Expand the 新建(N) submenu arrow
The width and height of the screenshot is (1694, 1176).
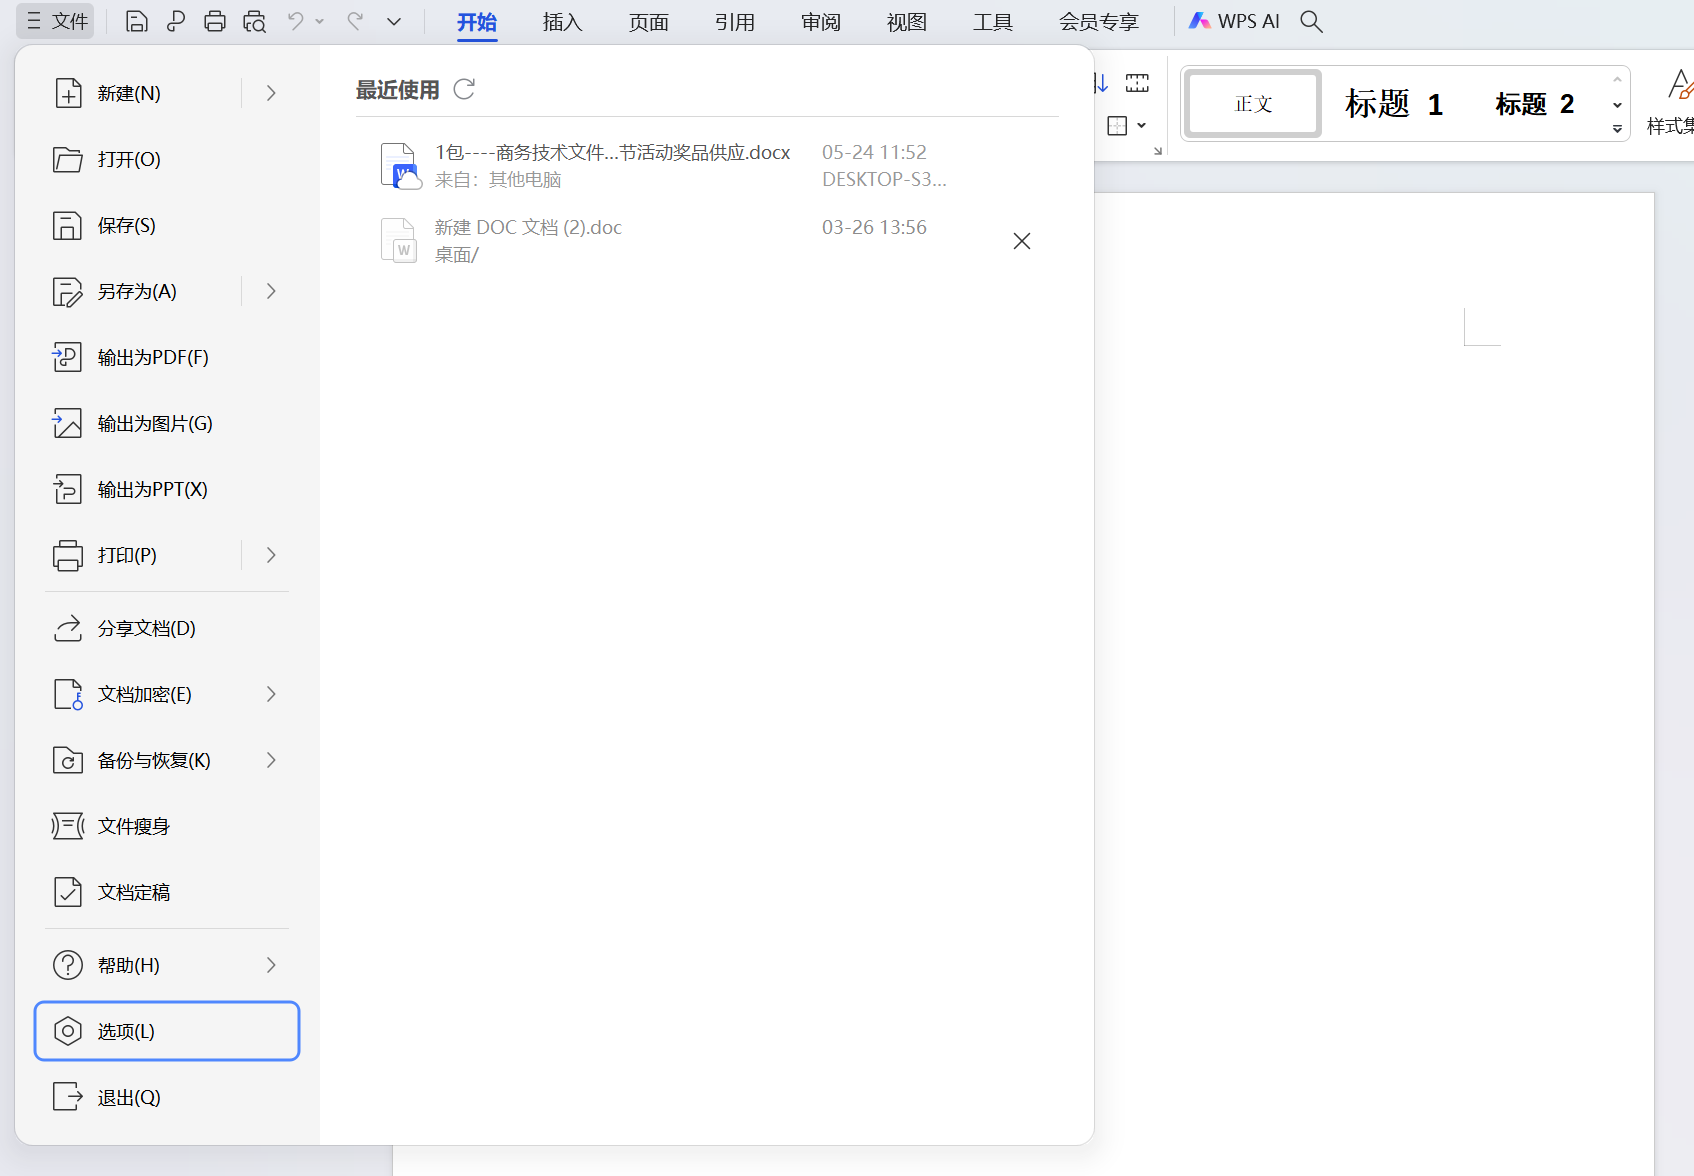[x=271, y=93]
